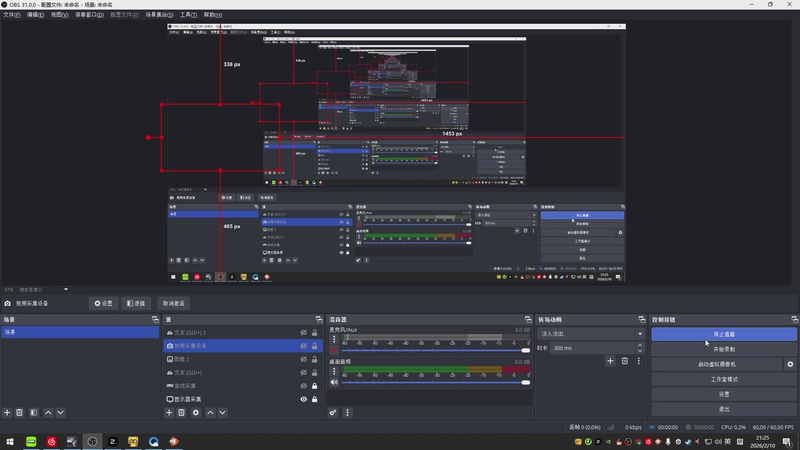Image resolution: width=800 pixels, height=450 pixels.
Task: Move source up in Sources panel
Action: (210, 412)
